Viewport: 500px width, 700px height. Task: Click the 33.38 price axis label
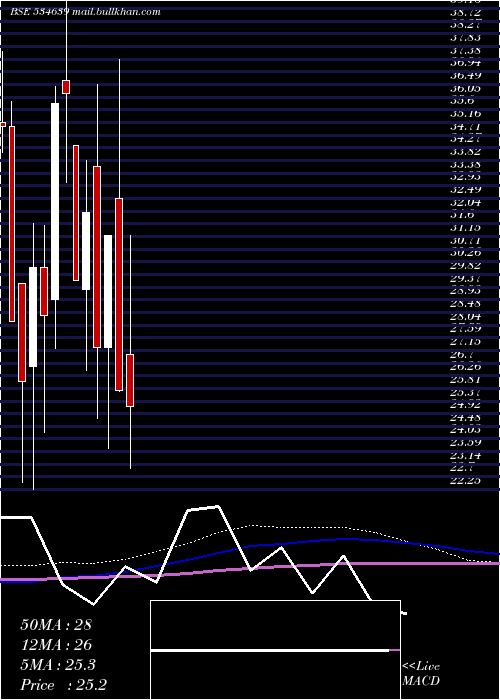(x=465, y=165)
